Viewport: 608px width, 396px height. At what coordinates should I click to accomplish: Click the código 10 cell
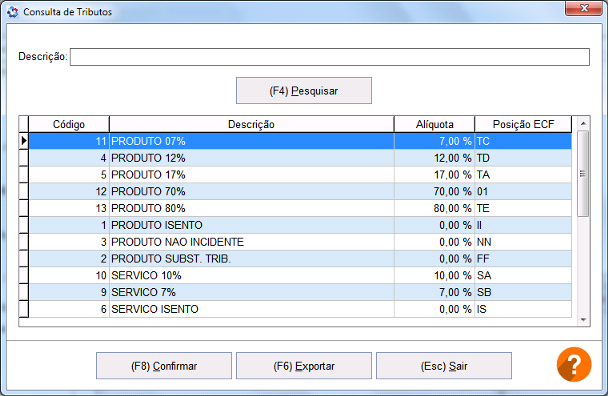tap(69, 275)
